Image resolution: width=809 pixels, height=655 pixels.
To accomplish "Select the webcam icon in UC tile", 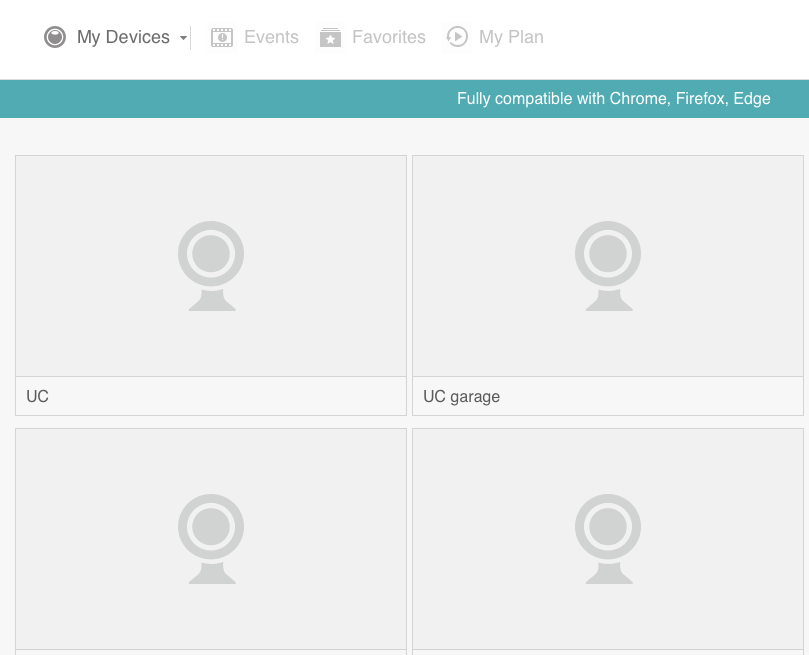I will [211, 266].
